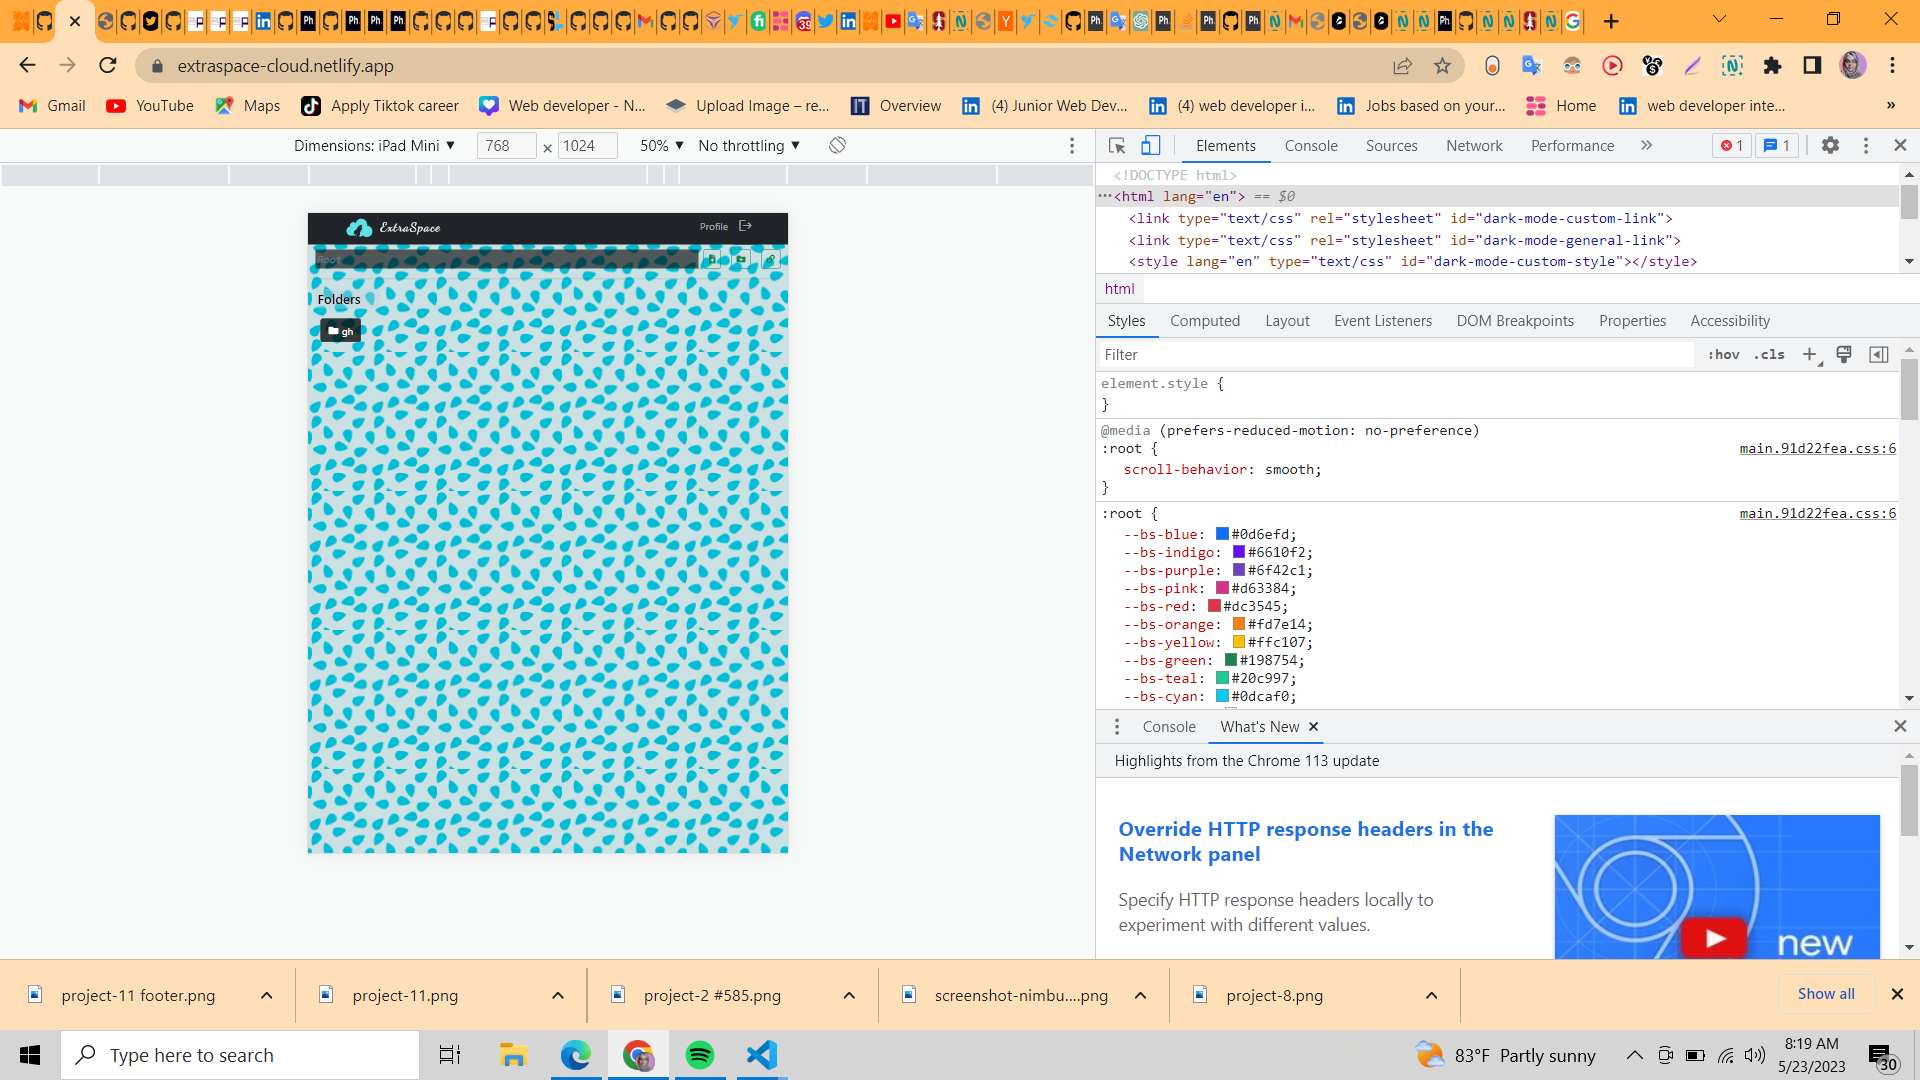This screenshot has width=1920, height=1080.
Task: Click the Profile link in ExtraSpace
Action: coord(713,226)
